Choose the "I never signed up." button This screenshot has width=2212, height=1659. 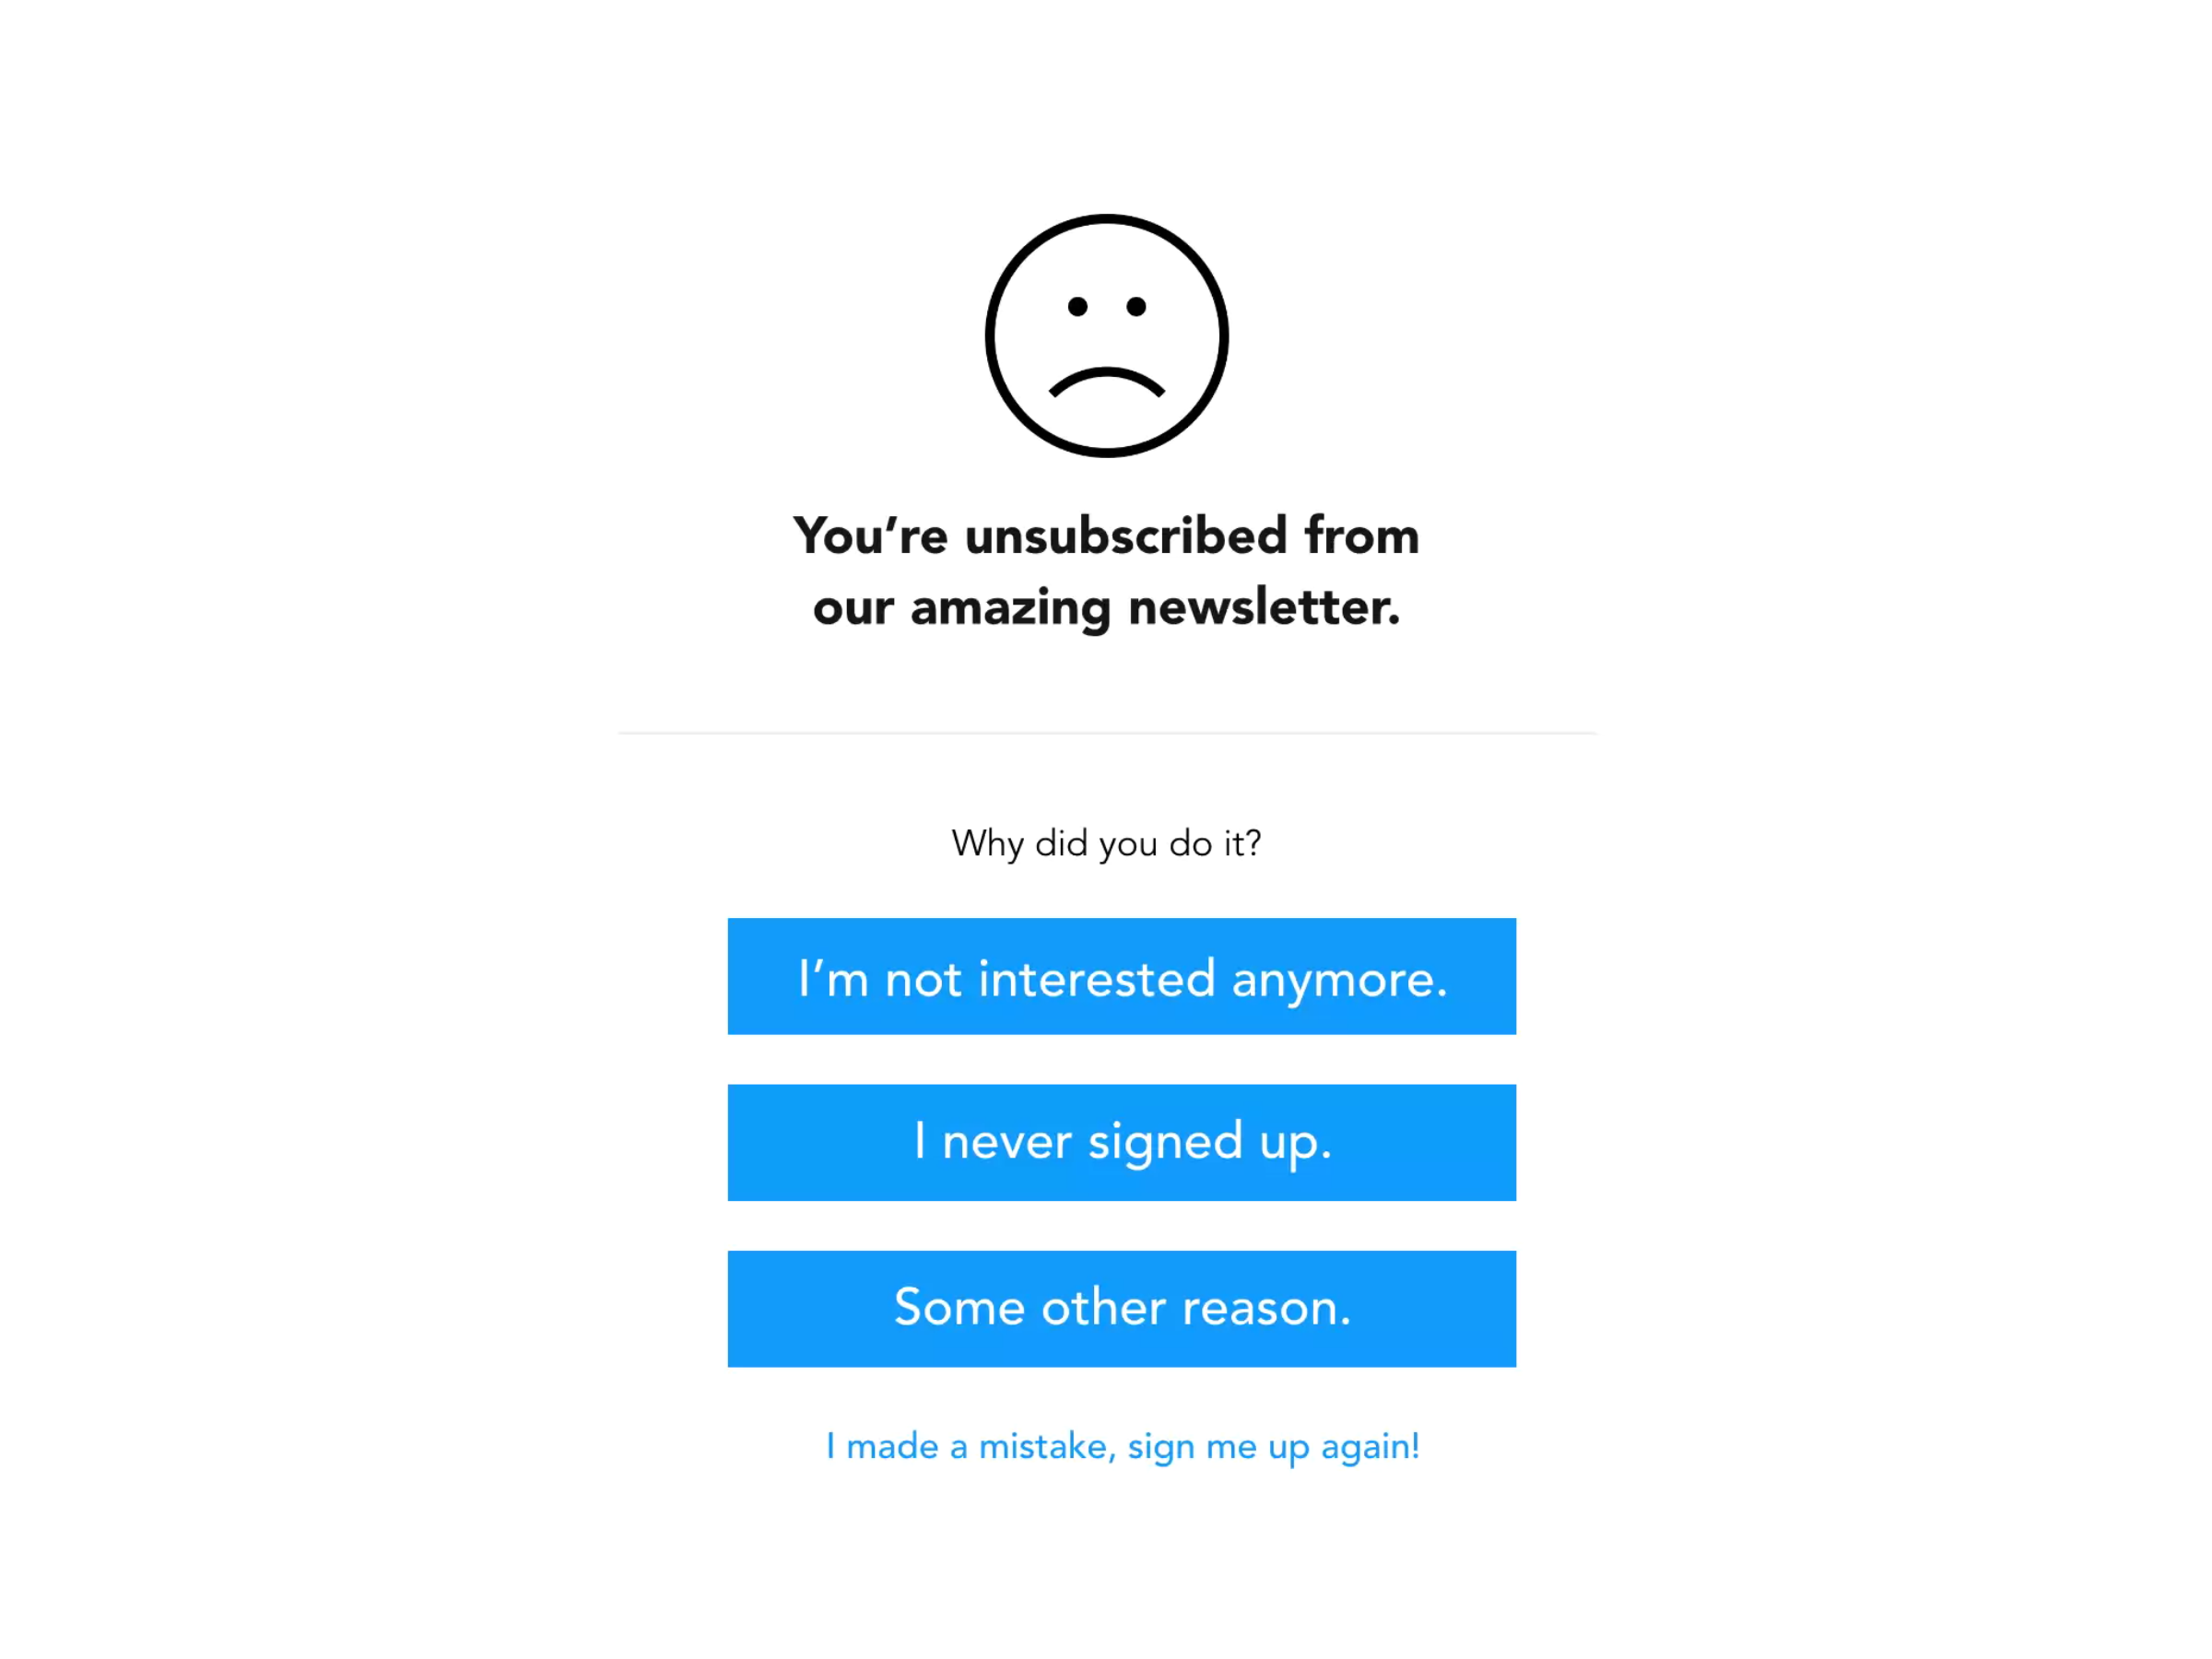(x=1121, y=1142)
